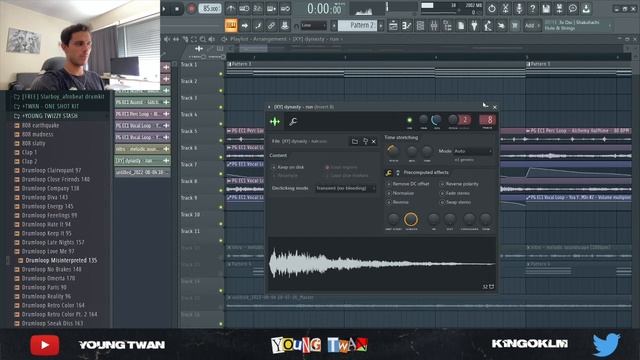Open the Pattern 2 selector
The image size is (640, 360).
(x=358, y=25)
